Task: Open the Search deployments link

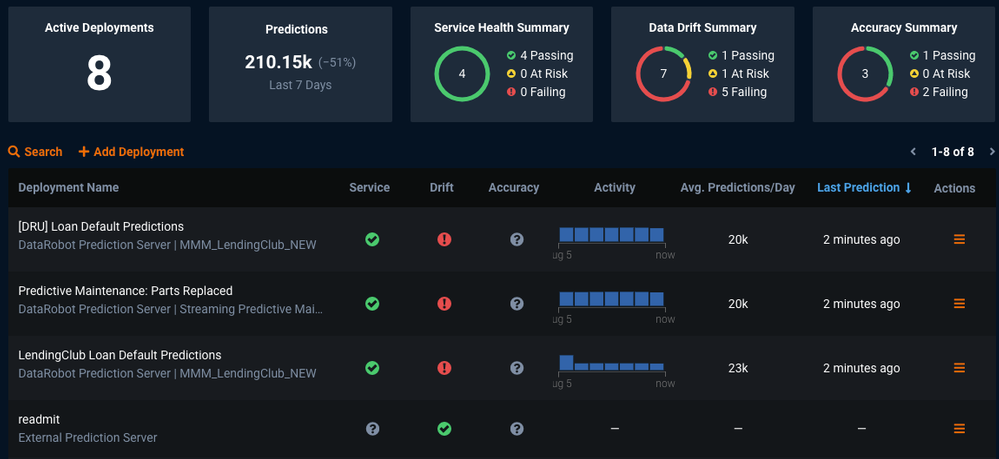Action: [x=35, y=152]
